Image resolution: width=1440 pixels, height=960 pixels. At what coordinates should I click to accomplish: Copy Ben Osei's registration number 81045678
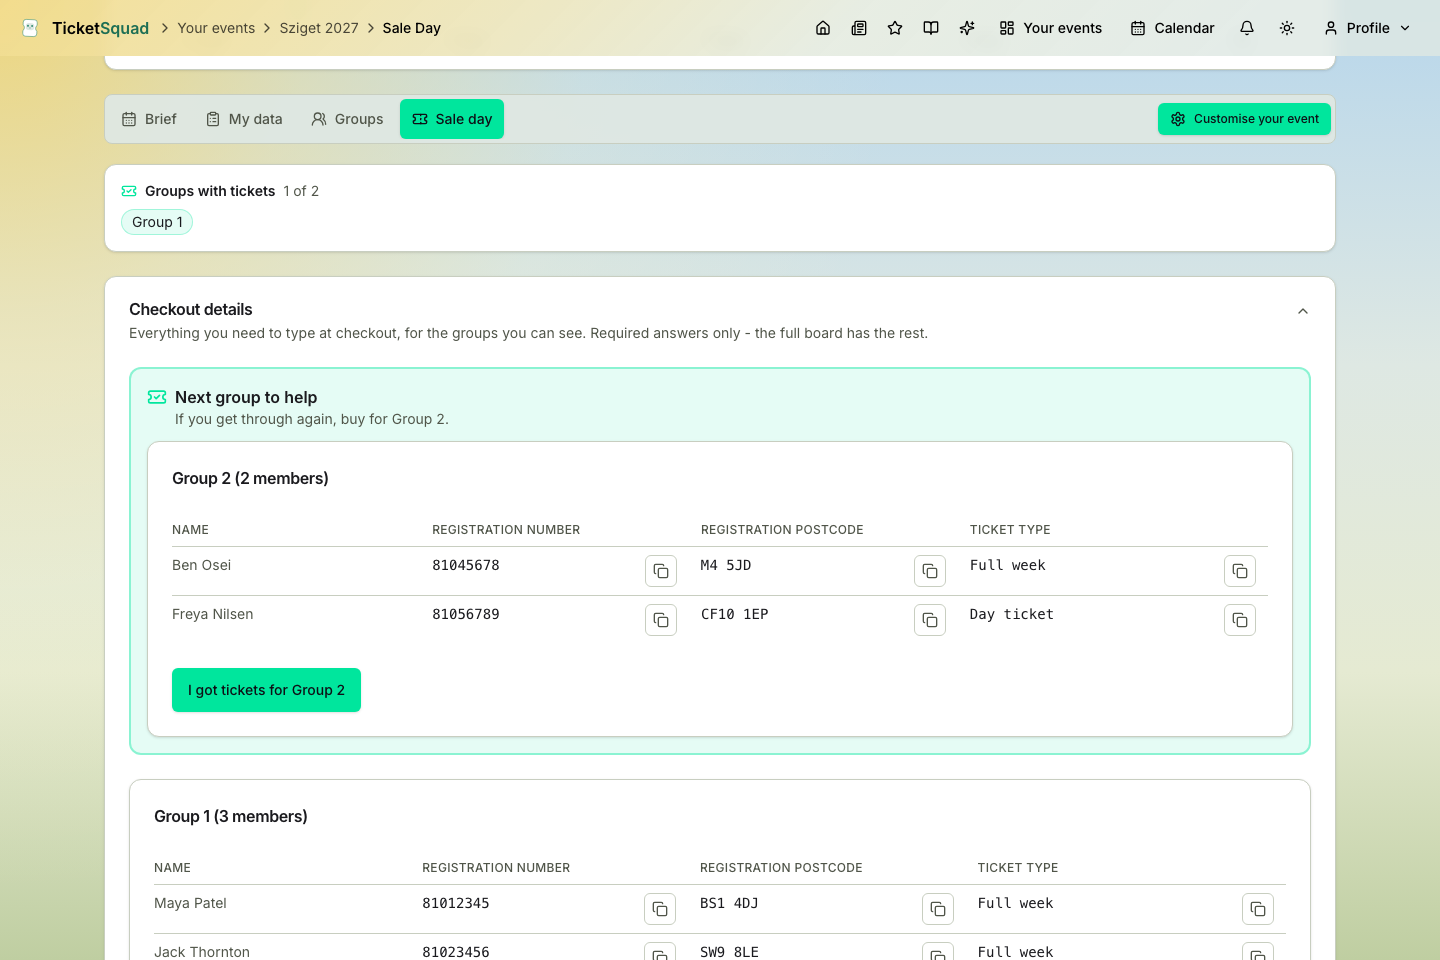coord(661,571)
